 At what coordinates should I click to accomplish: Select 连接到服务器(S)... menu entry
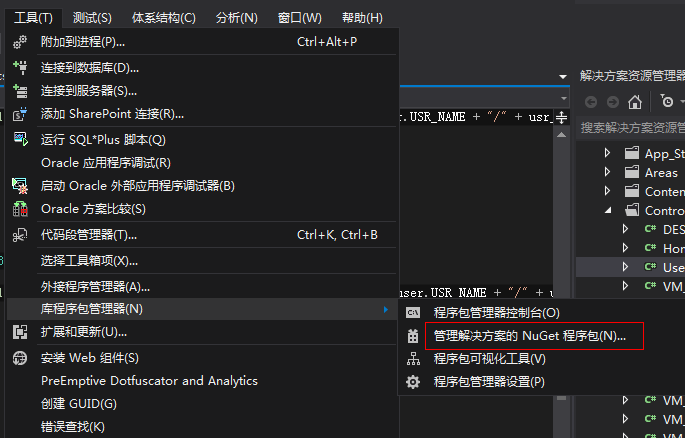201,91
